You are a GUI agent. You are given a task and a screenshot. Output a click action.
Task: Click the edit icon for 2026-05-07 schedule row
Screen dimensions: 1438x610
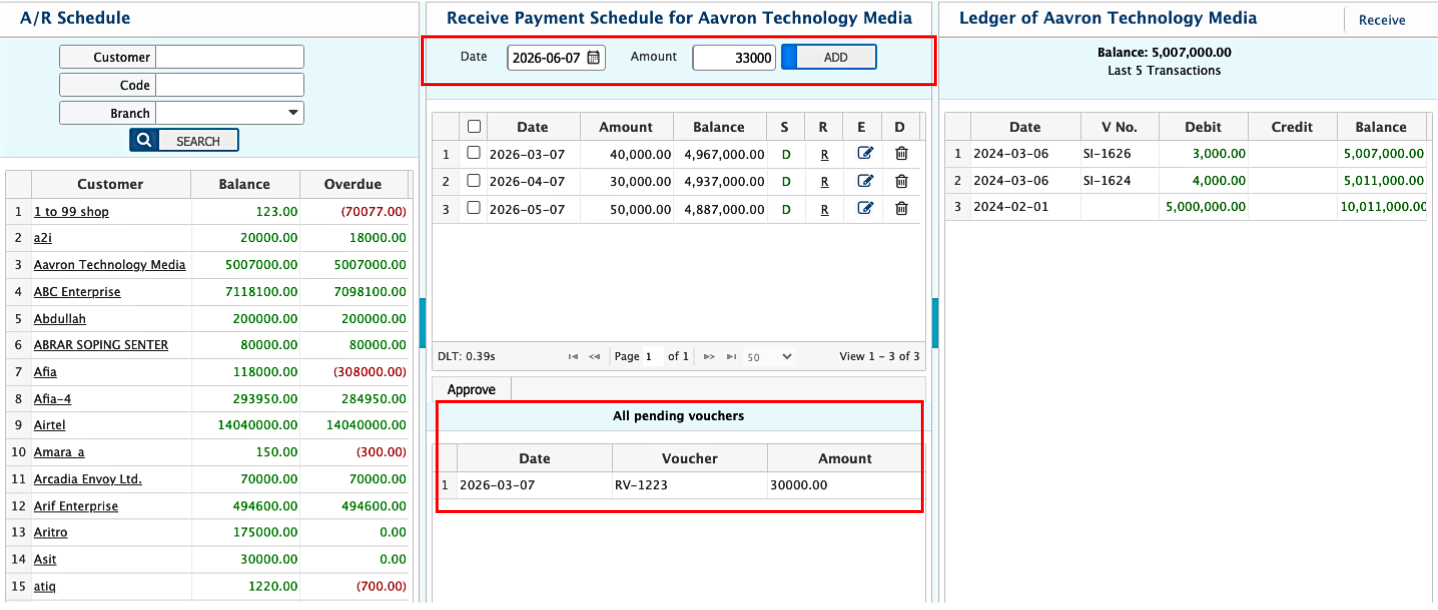pyautogui.click(x=865, y=208)
